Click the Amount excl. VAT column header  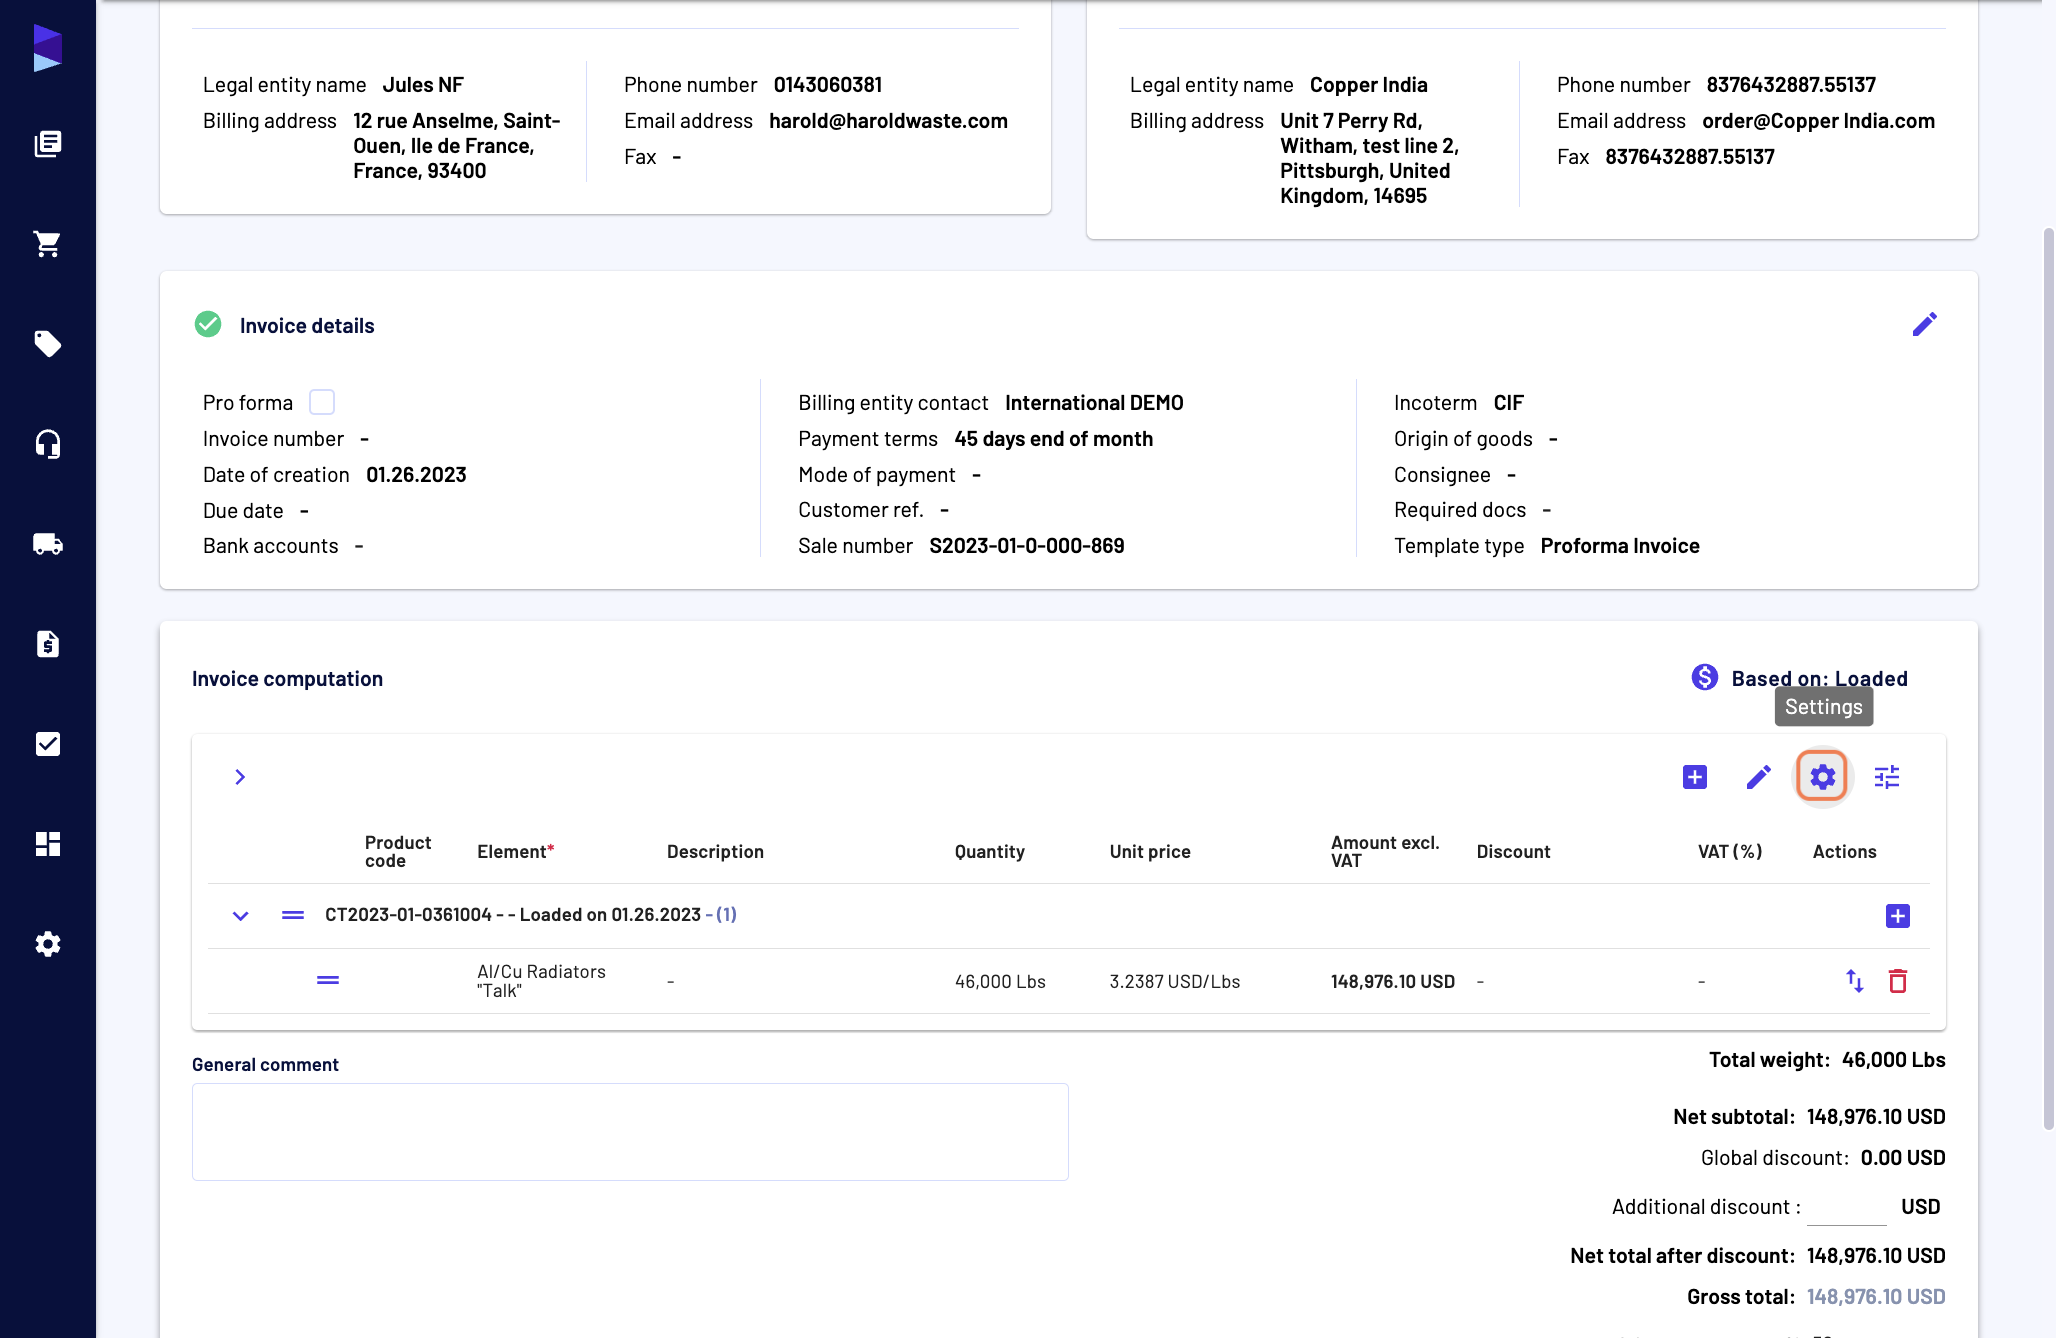click(1385, 852)
